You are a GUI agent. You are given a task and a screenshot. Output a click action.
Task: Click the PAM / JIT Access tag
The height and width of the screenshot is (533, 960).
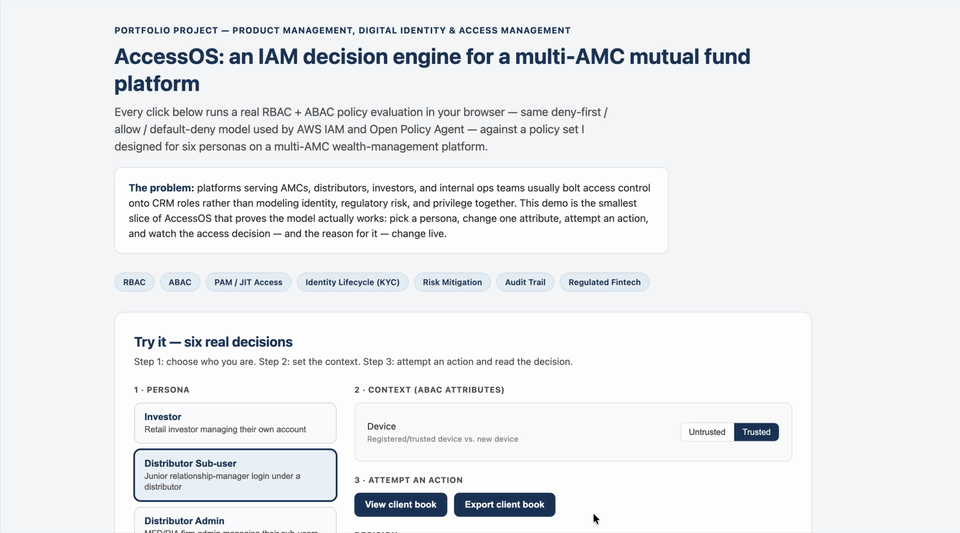(x=248, y=282)
